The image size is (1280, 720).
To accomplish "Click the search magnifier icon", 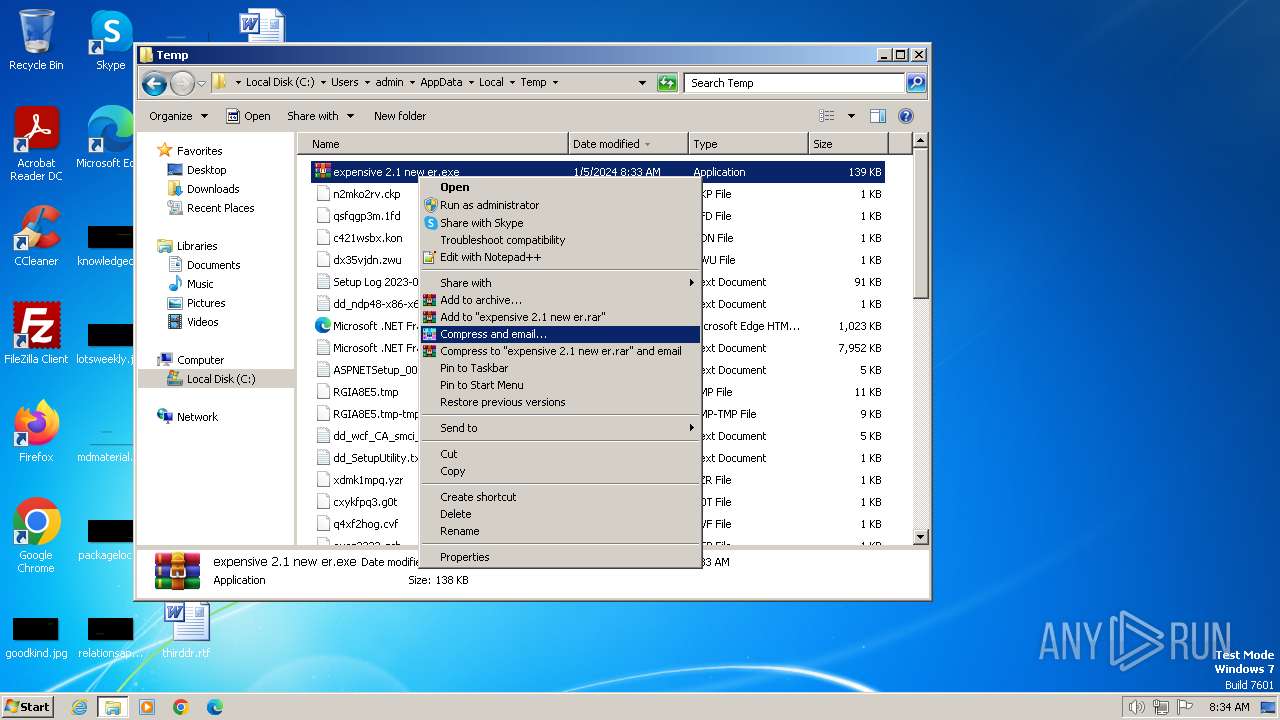I will [915, 83].
